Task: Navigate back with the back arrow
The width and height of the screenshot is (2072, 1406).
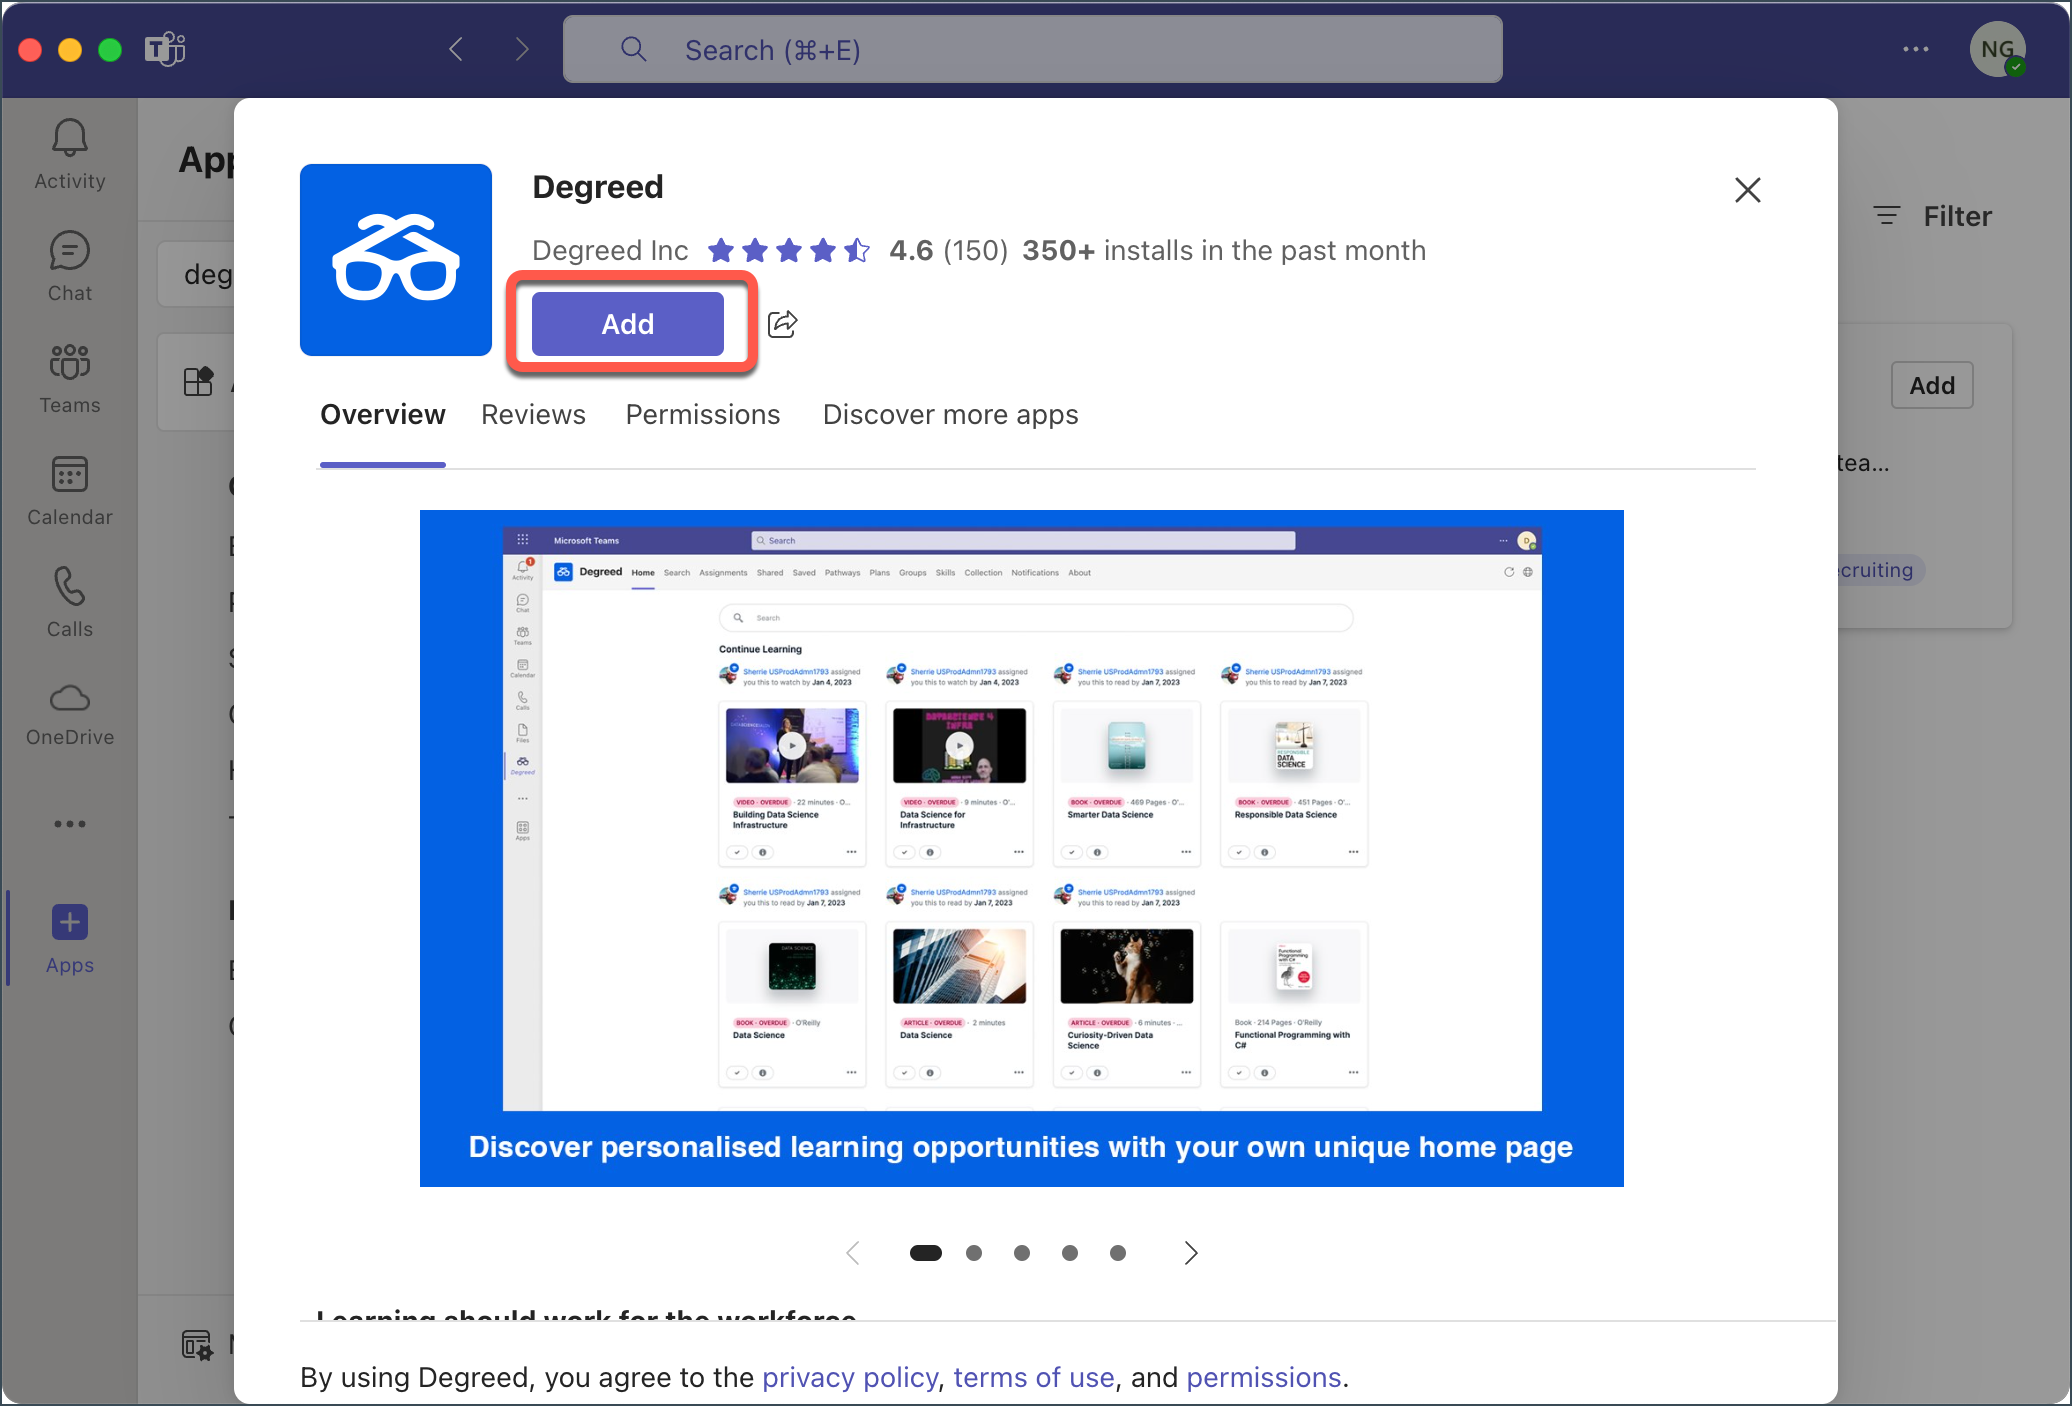Action: click(456, 49)
